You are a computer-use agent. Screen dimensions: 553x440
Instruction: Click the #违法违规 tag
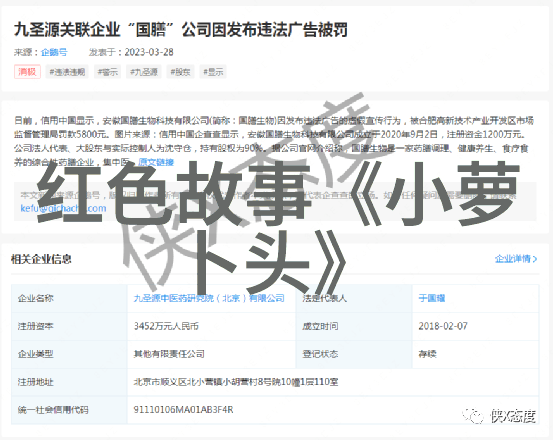pos(67,72)
